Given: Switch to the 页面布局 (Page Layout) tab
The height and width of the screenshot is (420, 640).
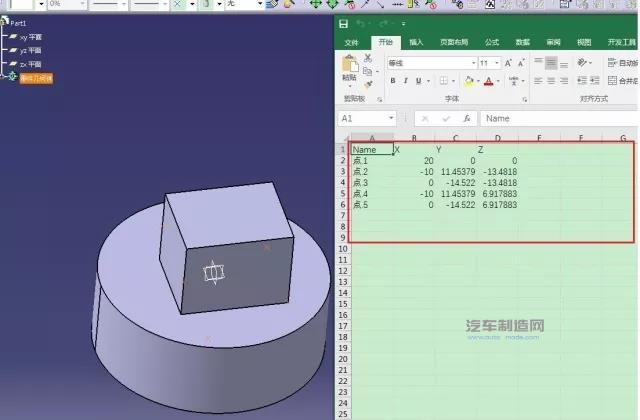Looking at the screenshot, I should [454, 42].
